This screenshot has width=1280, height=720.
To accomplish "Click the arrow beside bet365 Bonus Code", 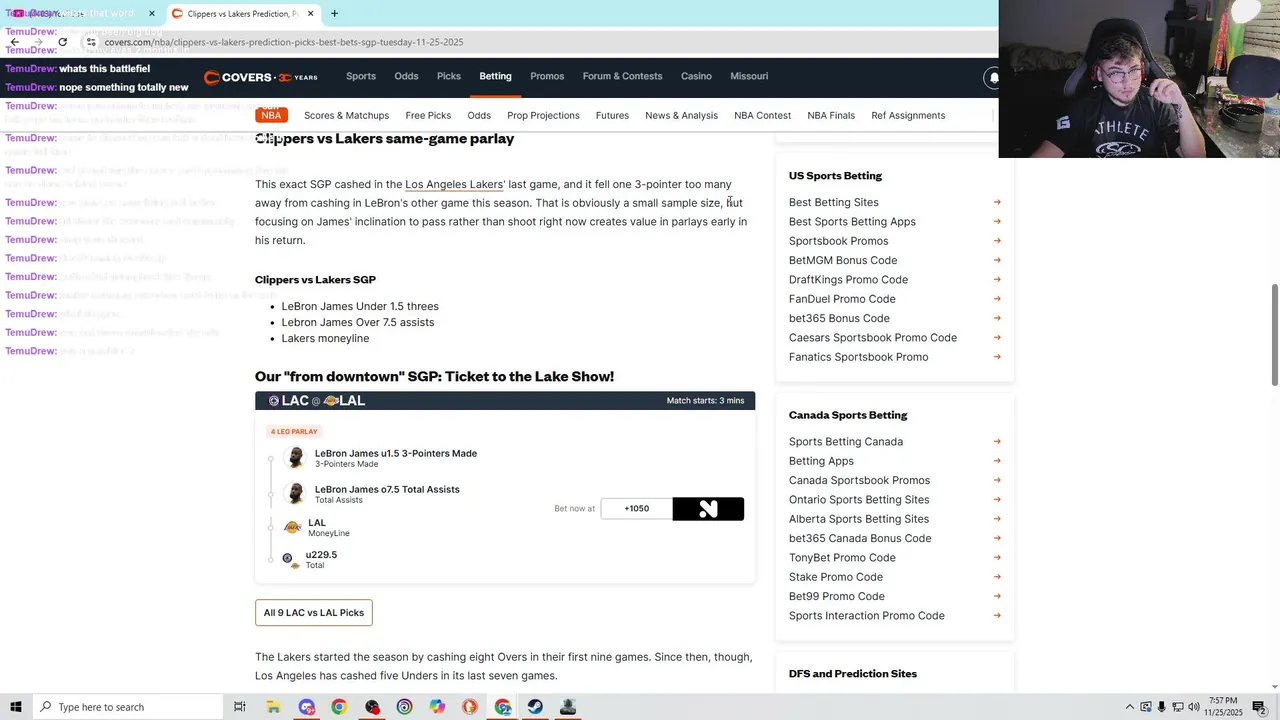I will (x=997, y=318).
